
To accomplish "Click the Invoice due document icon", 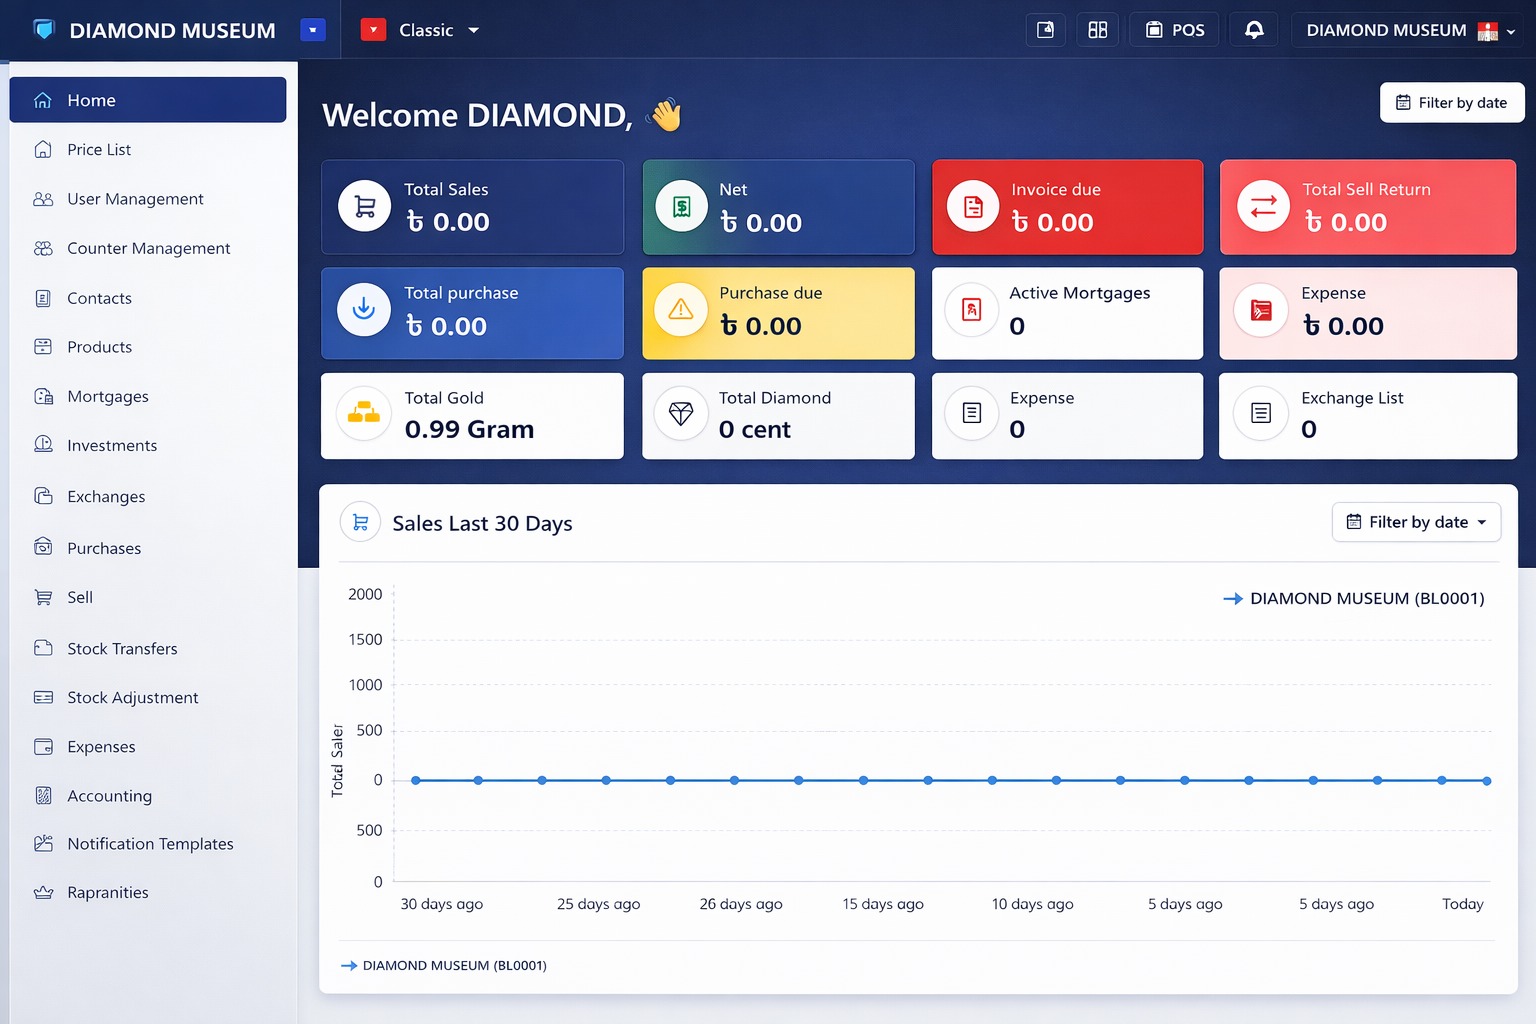I will (973, 206).
